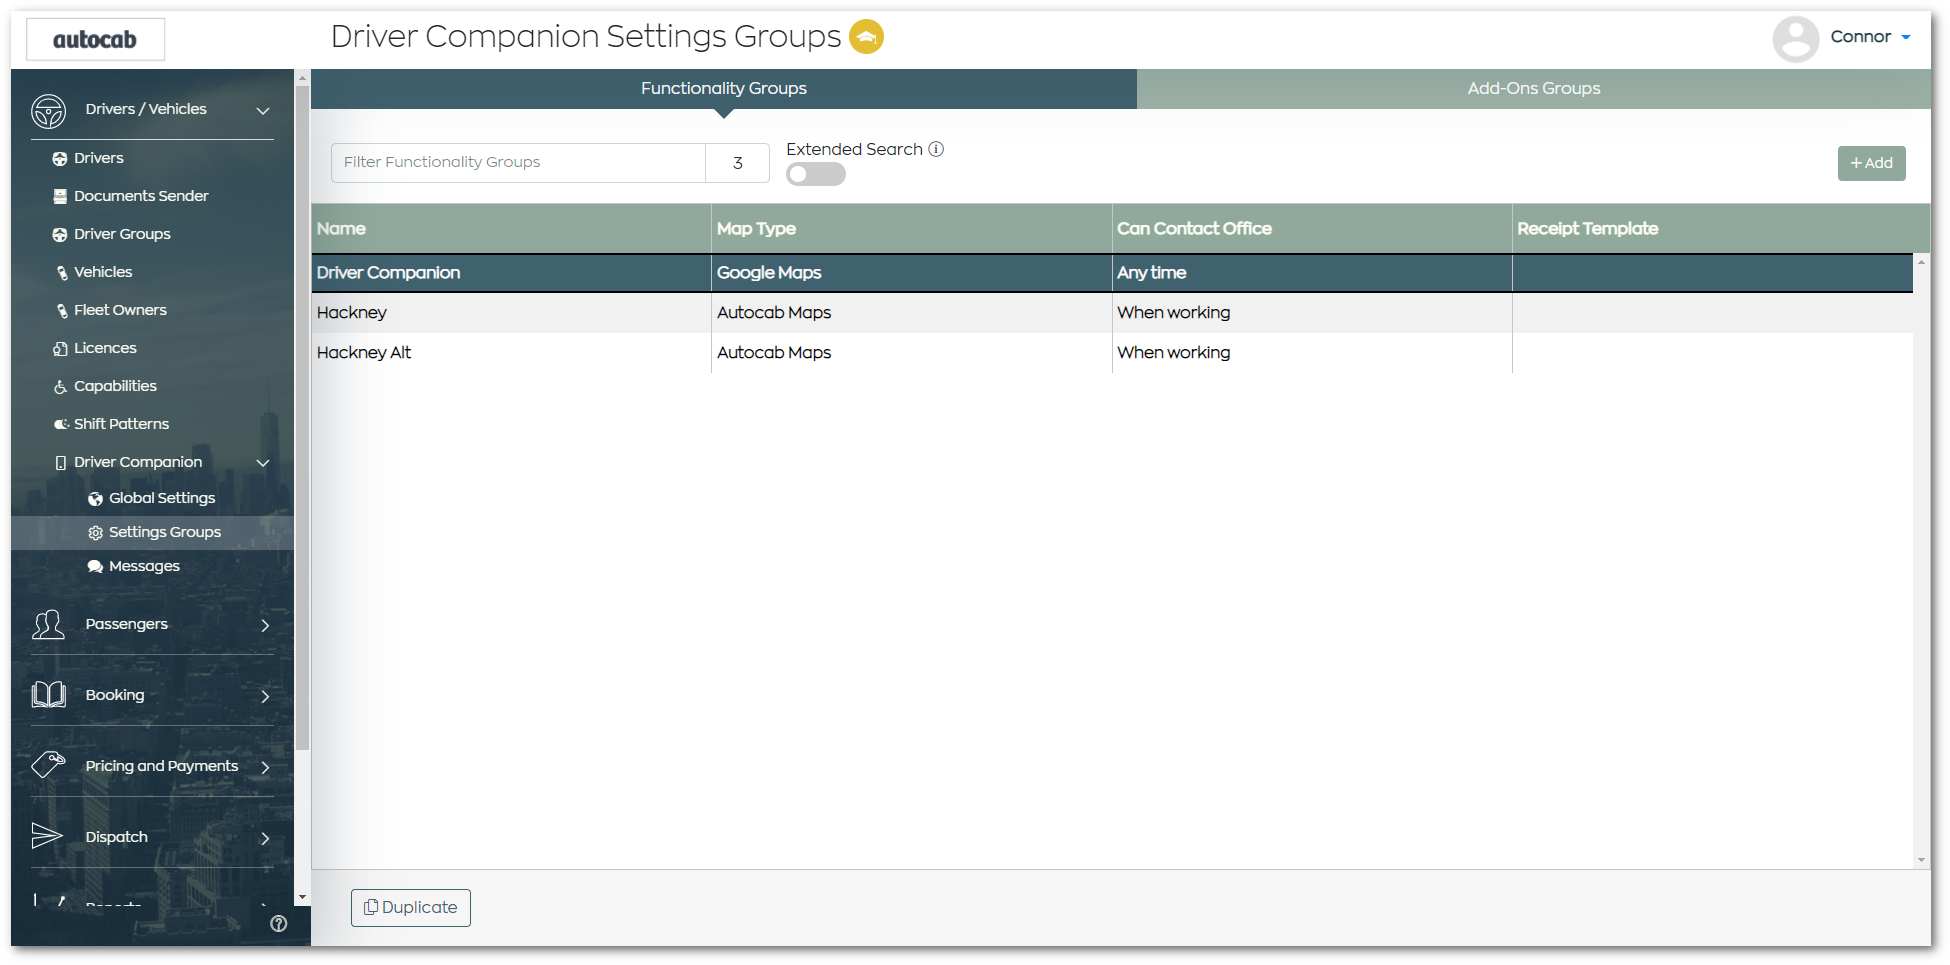Screen dimensions: 1950x965
Task: Click sidebar scrollbar down arrow
Action: [302, 898]
